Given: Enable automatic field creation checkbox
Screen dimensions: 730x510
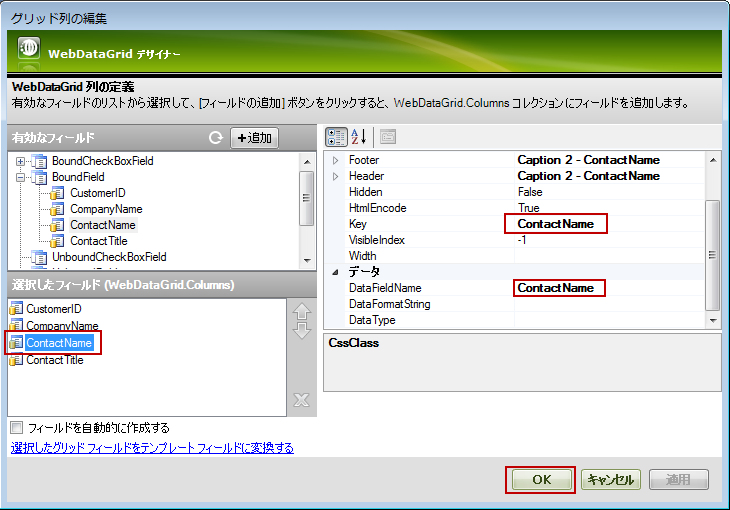Looking at the screenshot, I should [17, 428].
